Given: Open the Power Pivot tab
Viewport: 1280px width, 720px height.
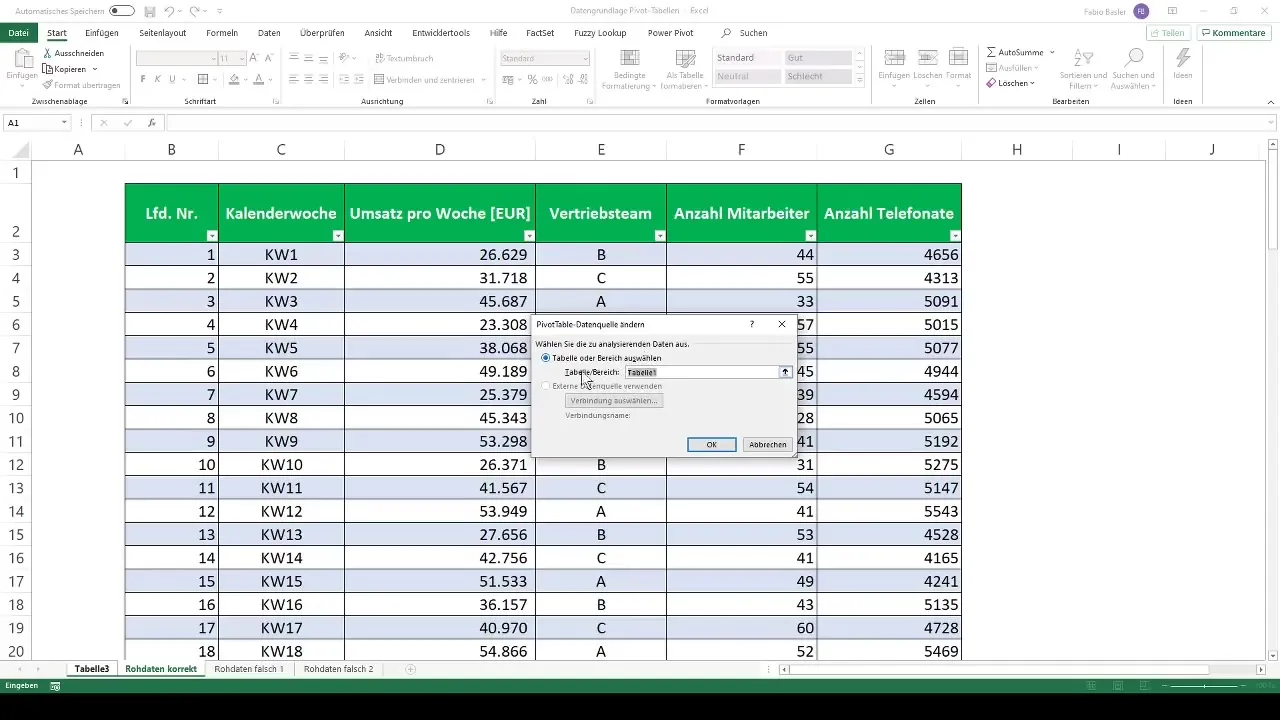Looking at the screenshot, I should (x=670, y=33).
